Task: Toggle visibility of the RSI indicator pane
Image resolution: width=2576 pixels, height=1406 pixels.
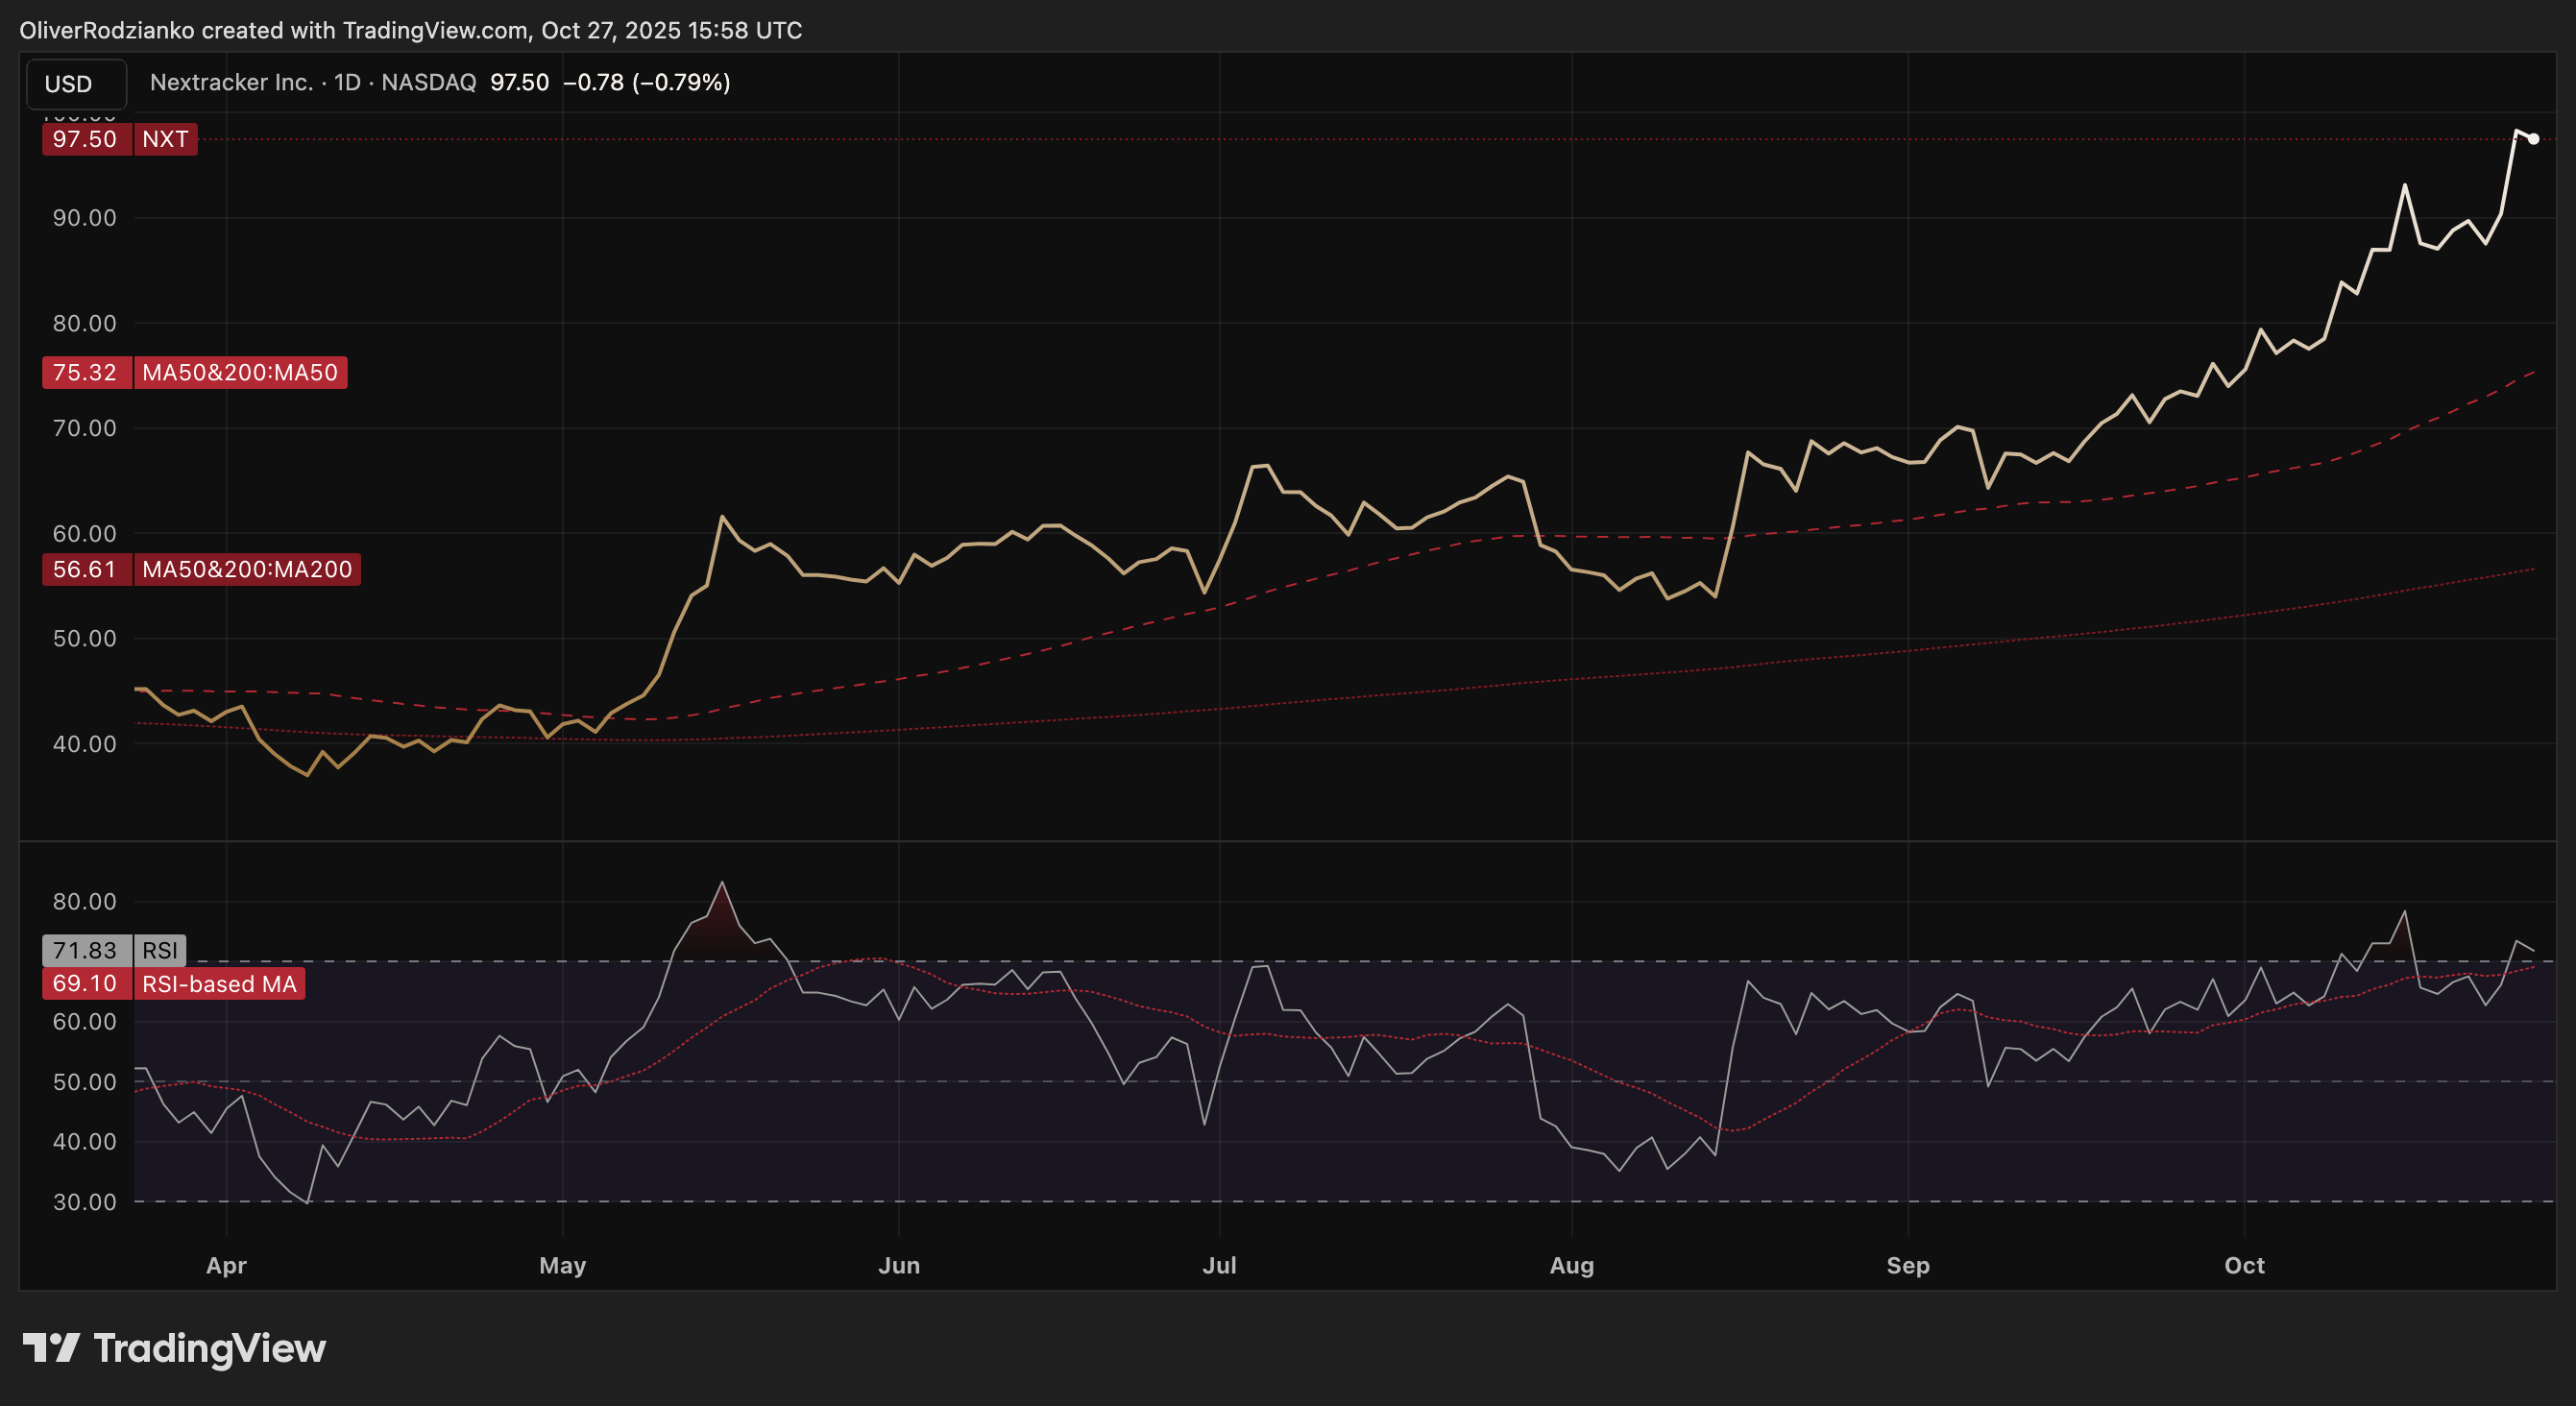Action: (160, 950)
